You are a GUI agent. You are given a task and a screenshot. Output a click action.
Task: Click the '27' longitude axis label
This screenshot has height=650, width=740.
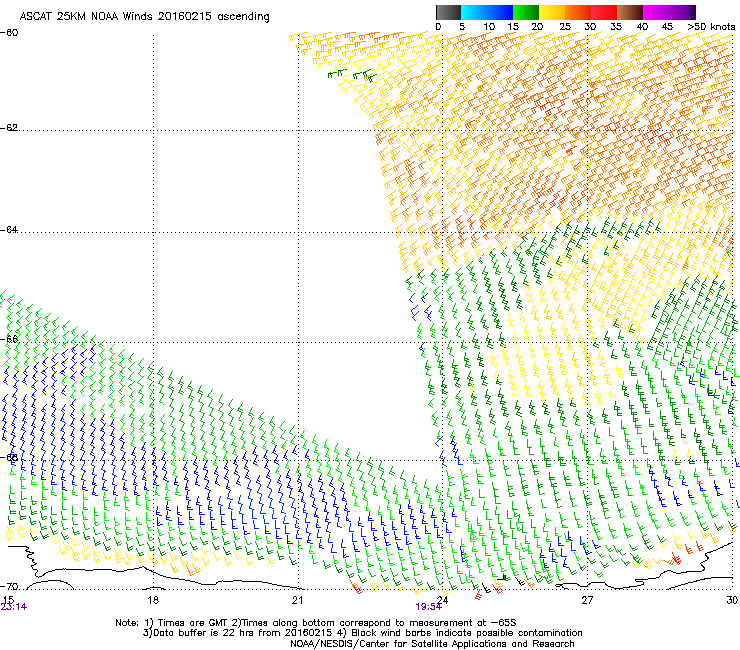pos(587,600)
